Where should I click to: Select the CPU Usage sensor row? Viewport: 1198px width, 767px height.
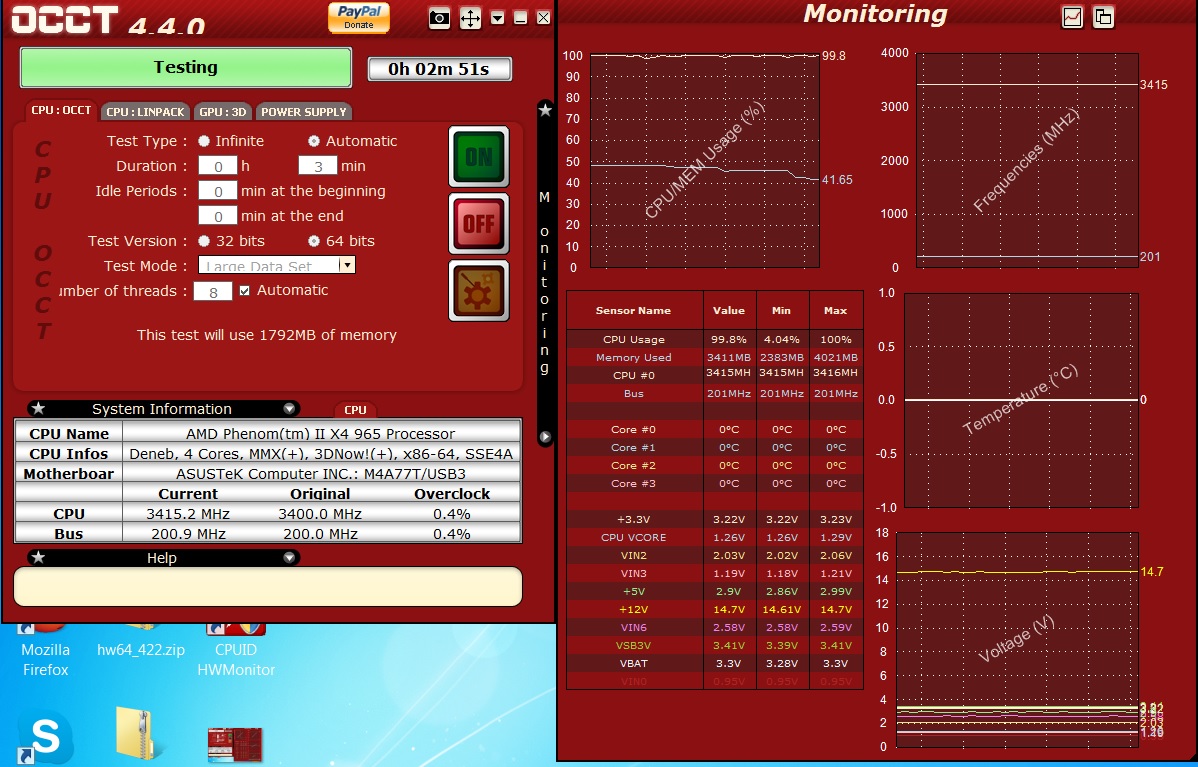(714, 339)
